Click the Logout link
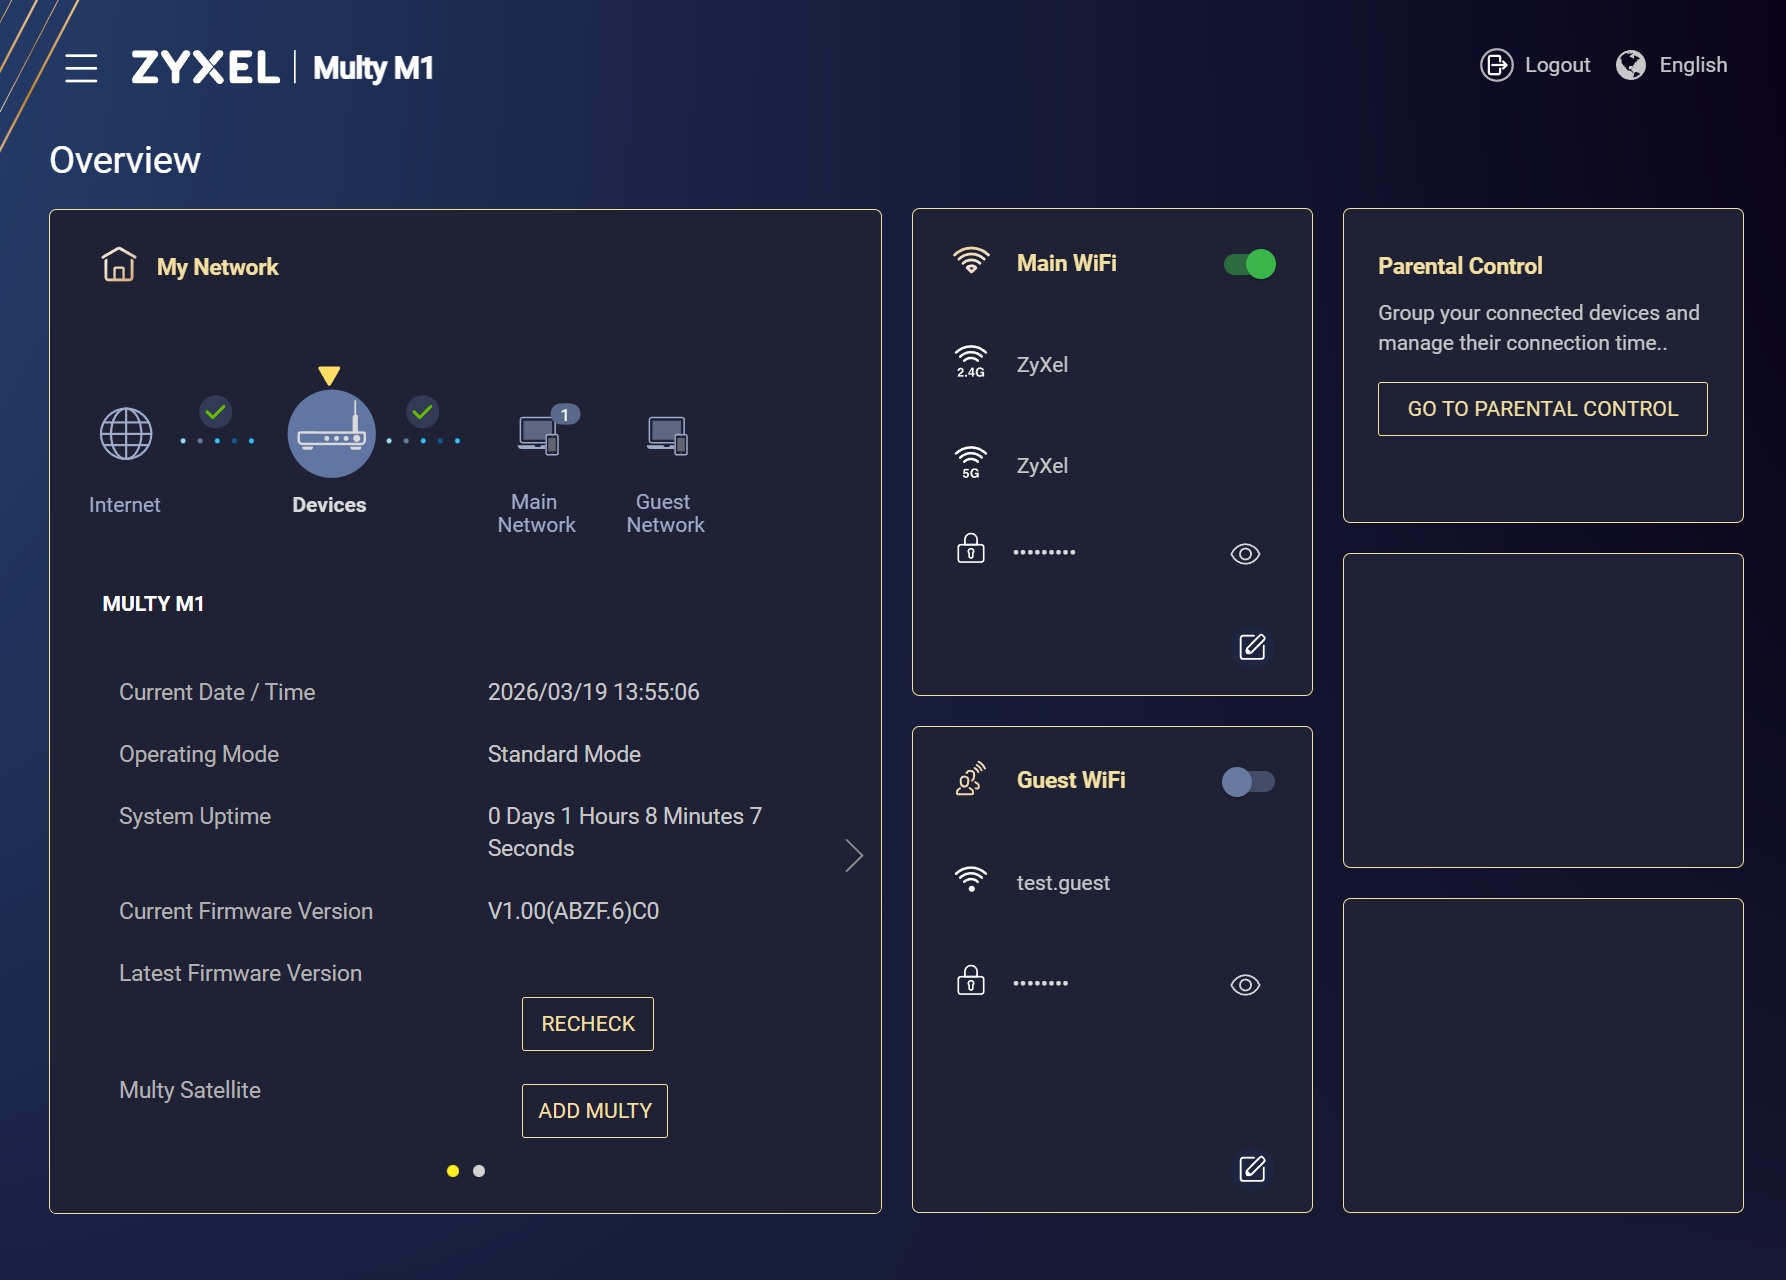The width and height of the screenshot is (1786, 1280). (x=1557, y=65)
